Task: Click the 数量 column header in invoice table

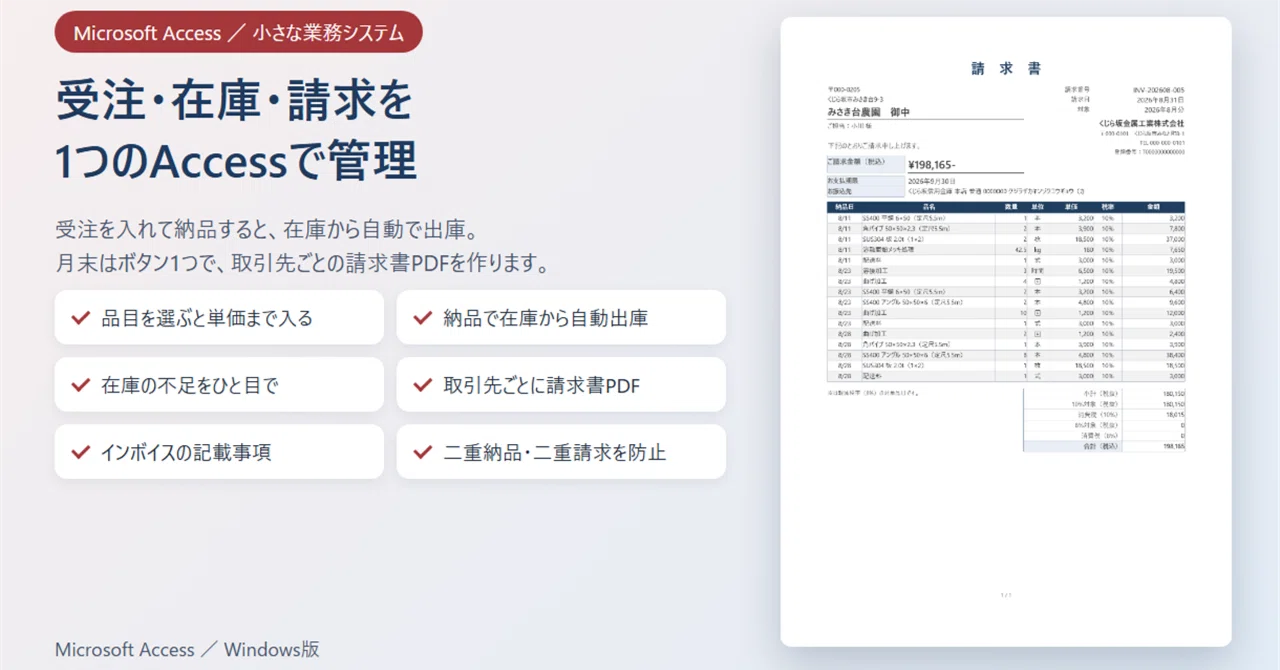Action: (1011, 207)
